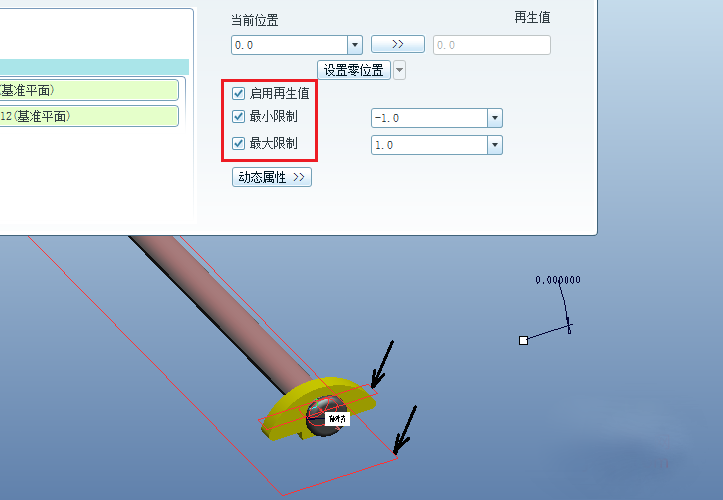Screen dimensions: 723x500
Task: Expand the arrow next to 设置零位置
Action: (x=399, y=71)
